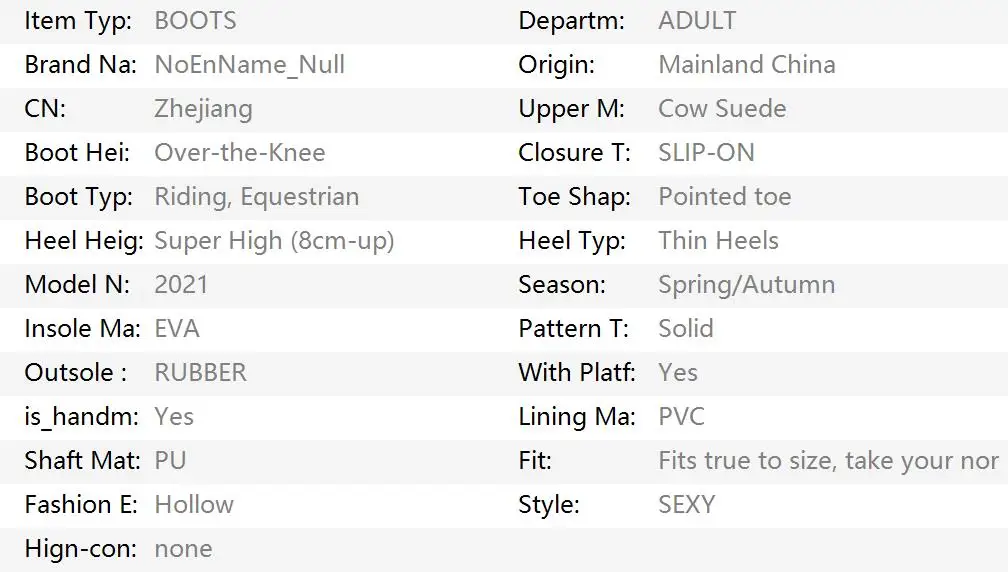Select the 'Pointed toe' value

[724, 196]
